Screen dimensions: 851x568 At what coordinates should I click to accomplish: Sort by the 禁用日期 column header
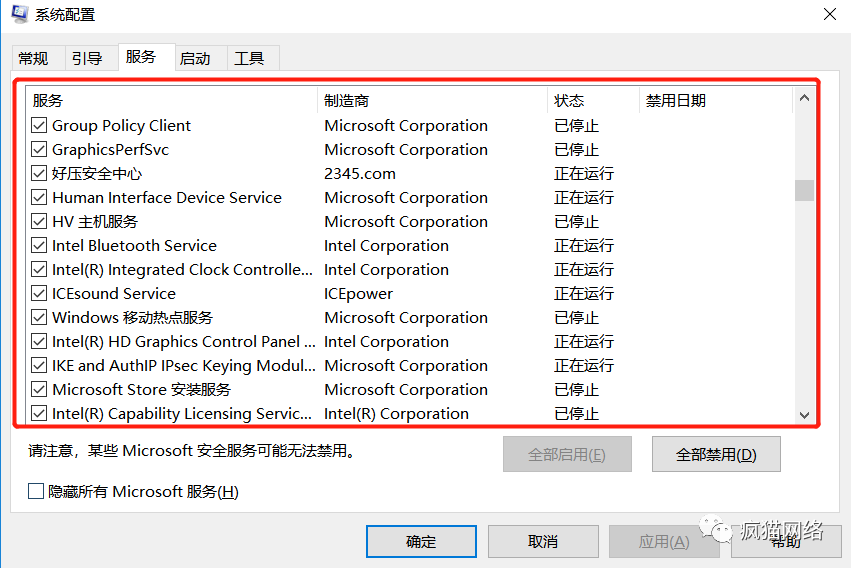coord(716,100)
